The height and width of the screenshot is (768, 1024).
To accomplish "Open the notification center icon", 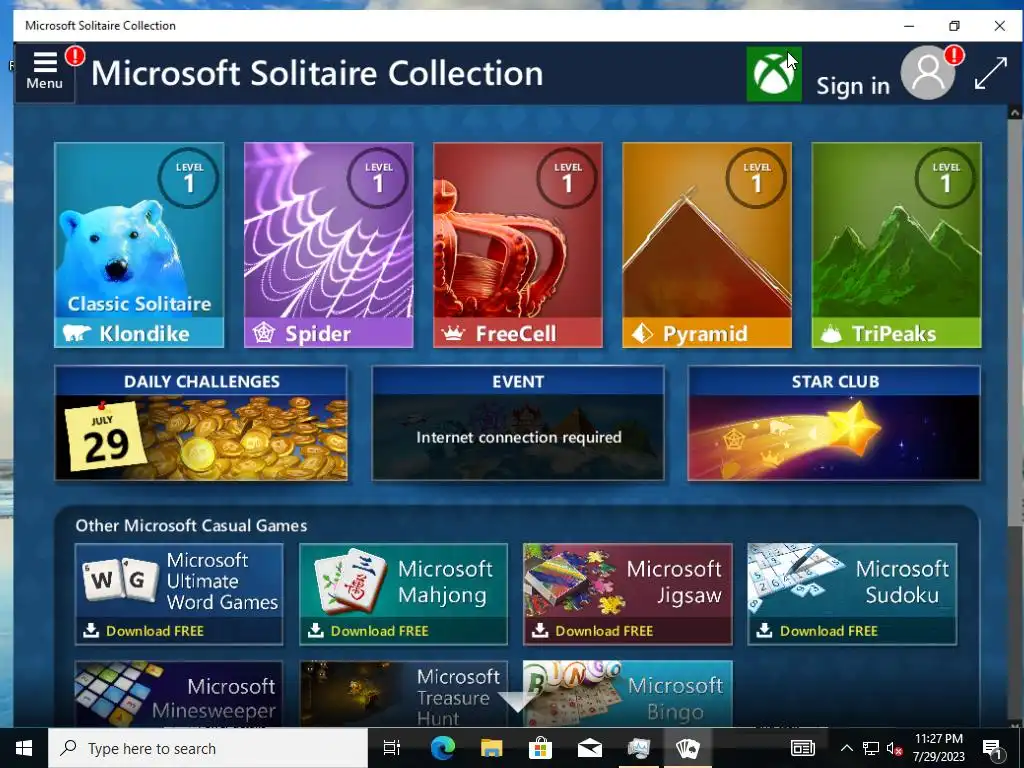I will pos(993,748).
